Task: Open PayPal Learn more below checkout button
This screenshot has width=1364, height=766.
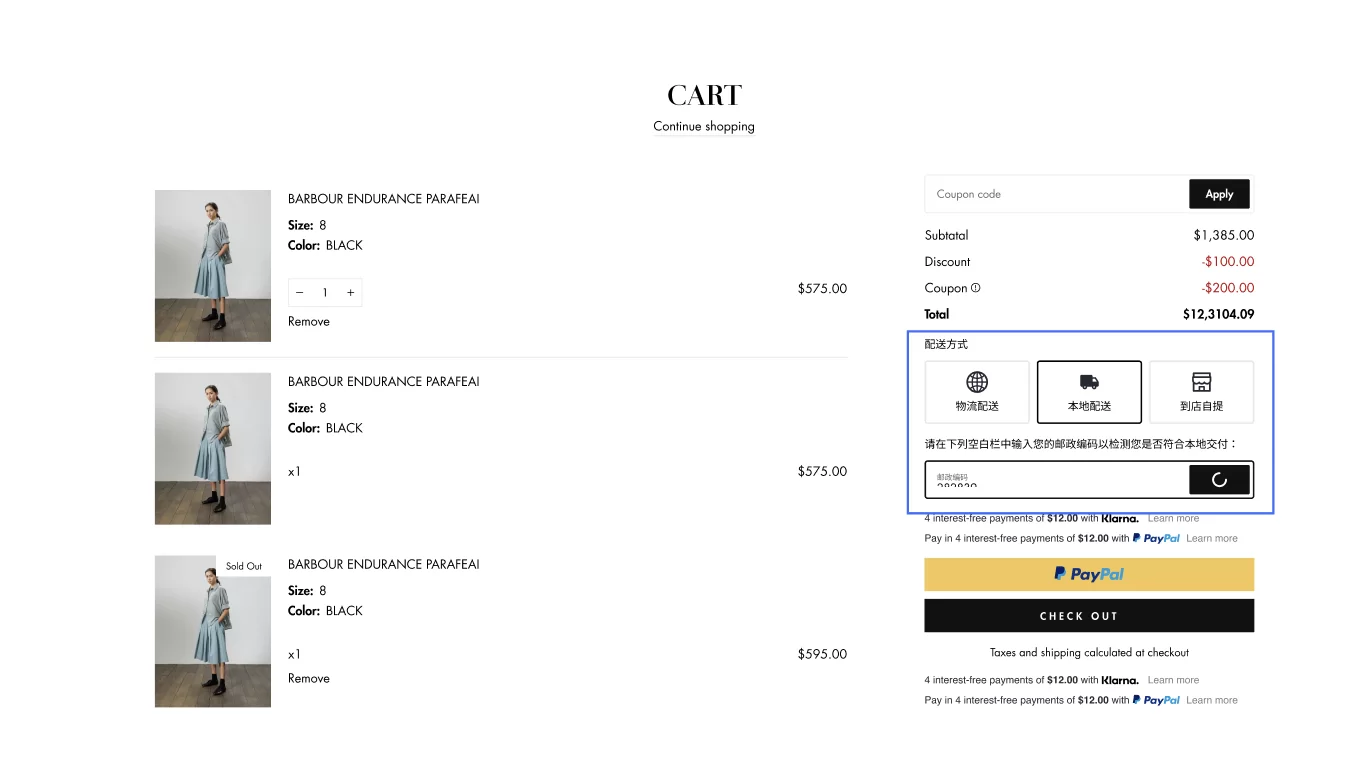Action: click(x=1211, y=700)
